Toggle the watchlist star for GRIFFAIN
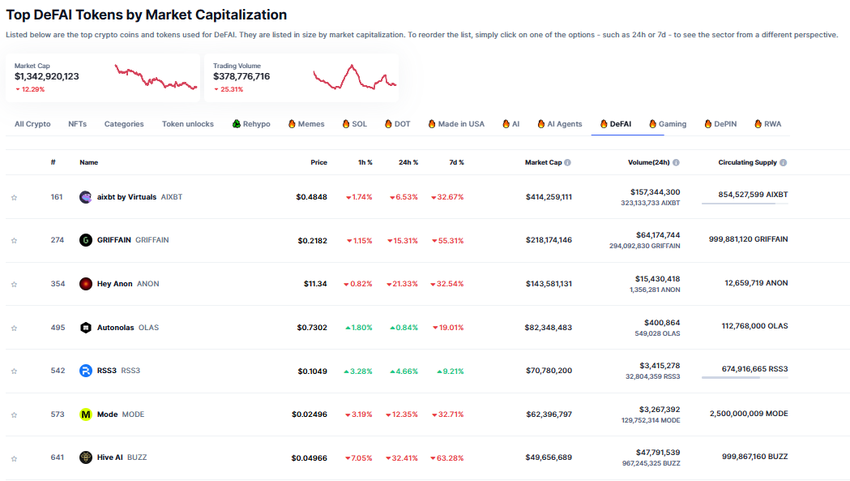 pyautogui.click(x=14, y=241)
